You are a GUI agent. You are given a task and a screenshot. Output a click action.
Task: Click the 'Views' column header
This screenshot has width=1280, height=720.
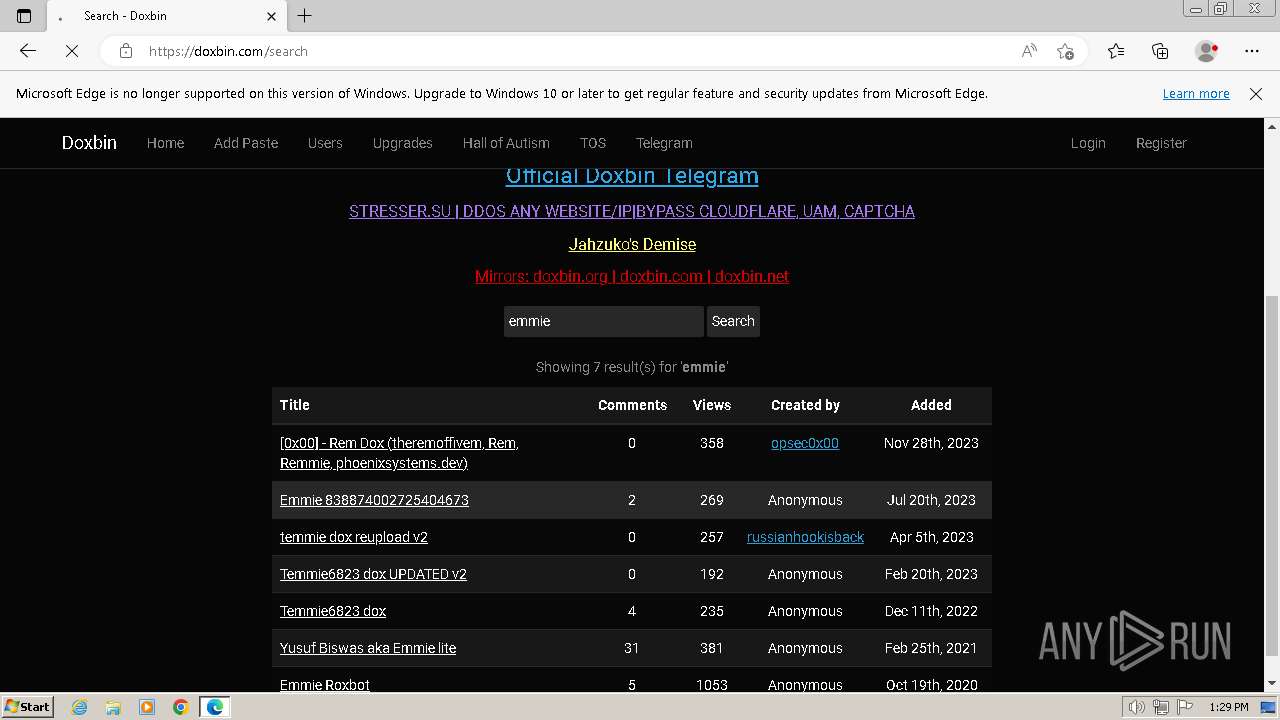712,405
